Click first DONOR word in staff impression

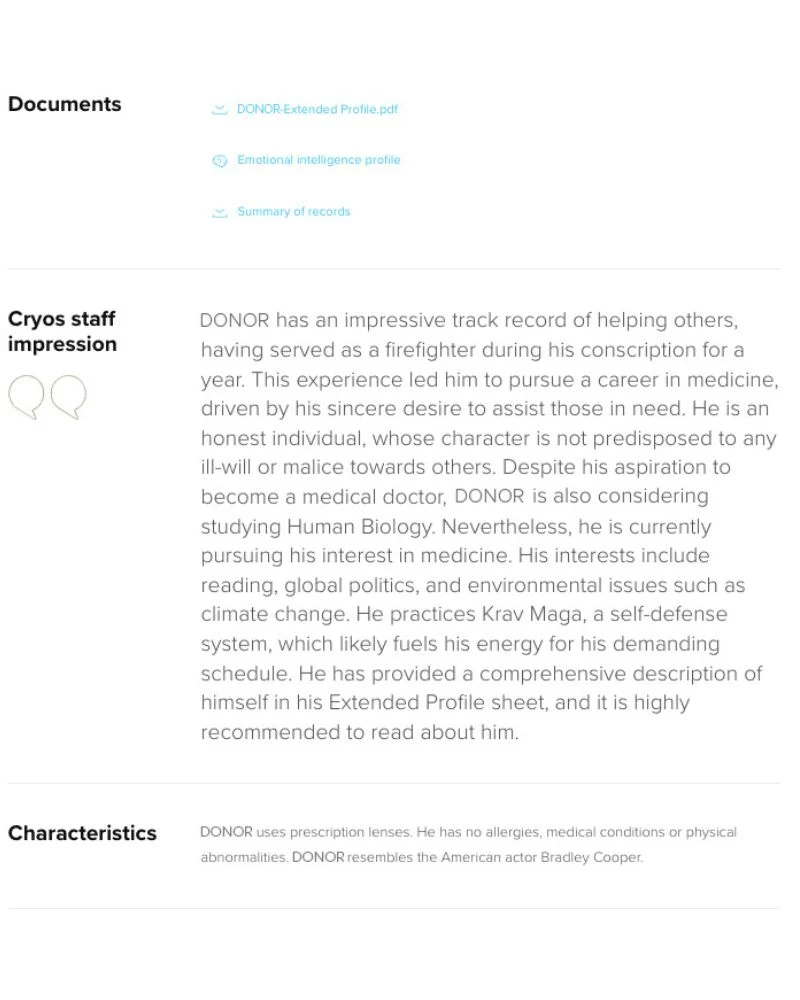pyautogui.click(x=234, y=321)
